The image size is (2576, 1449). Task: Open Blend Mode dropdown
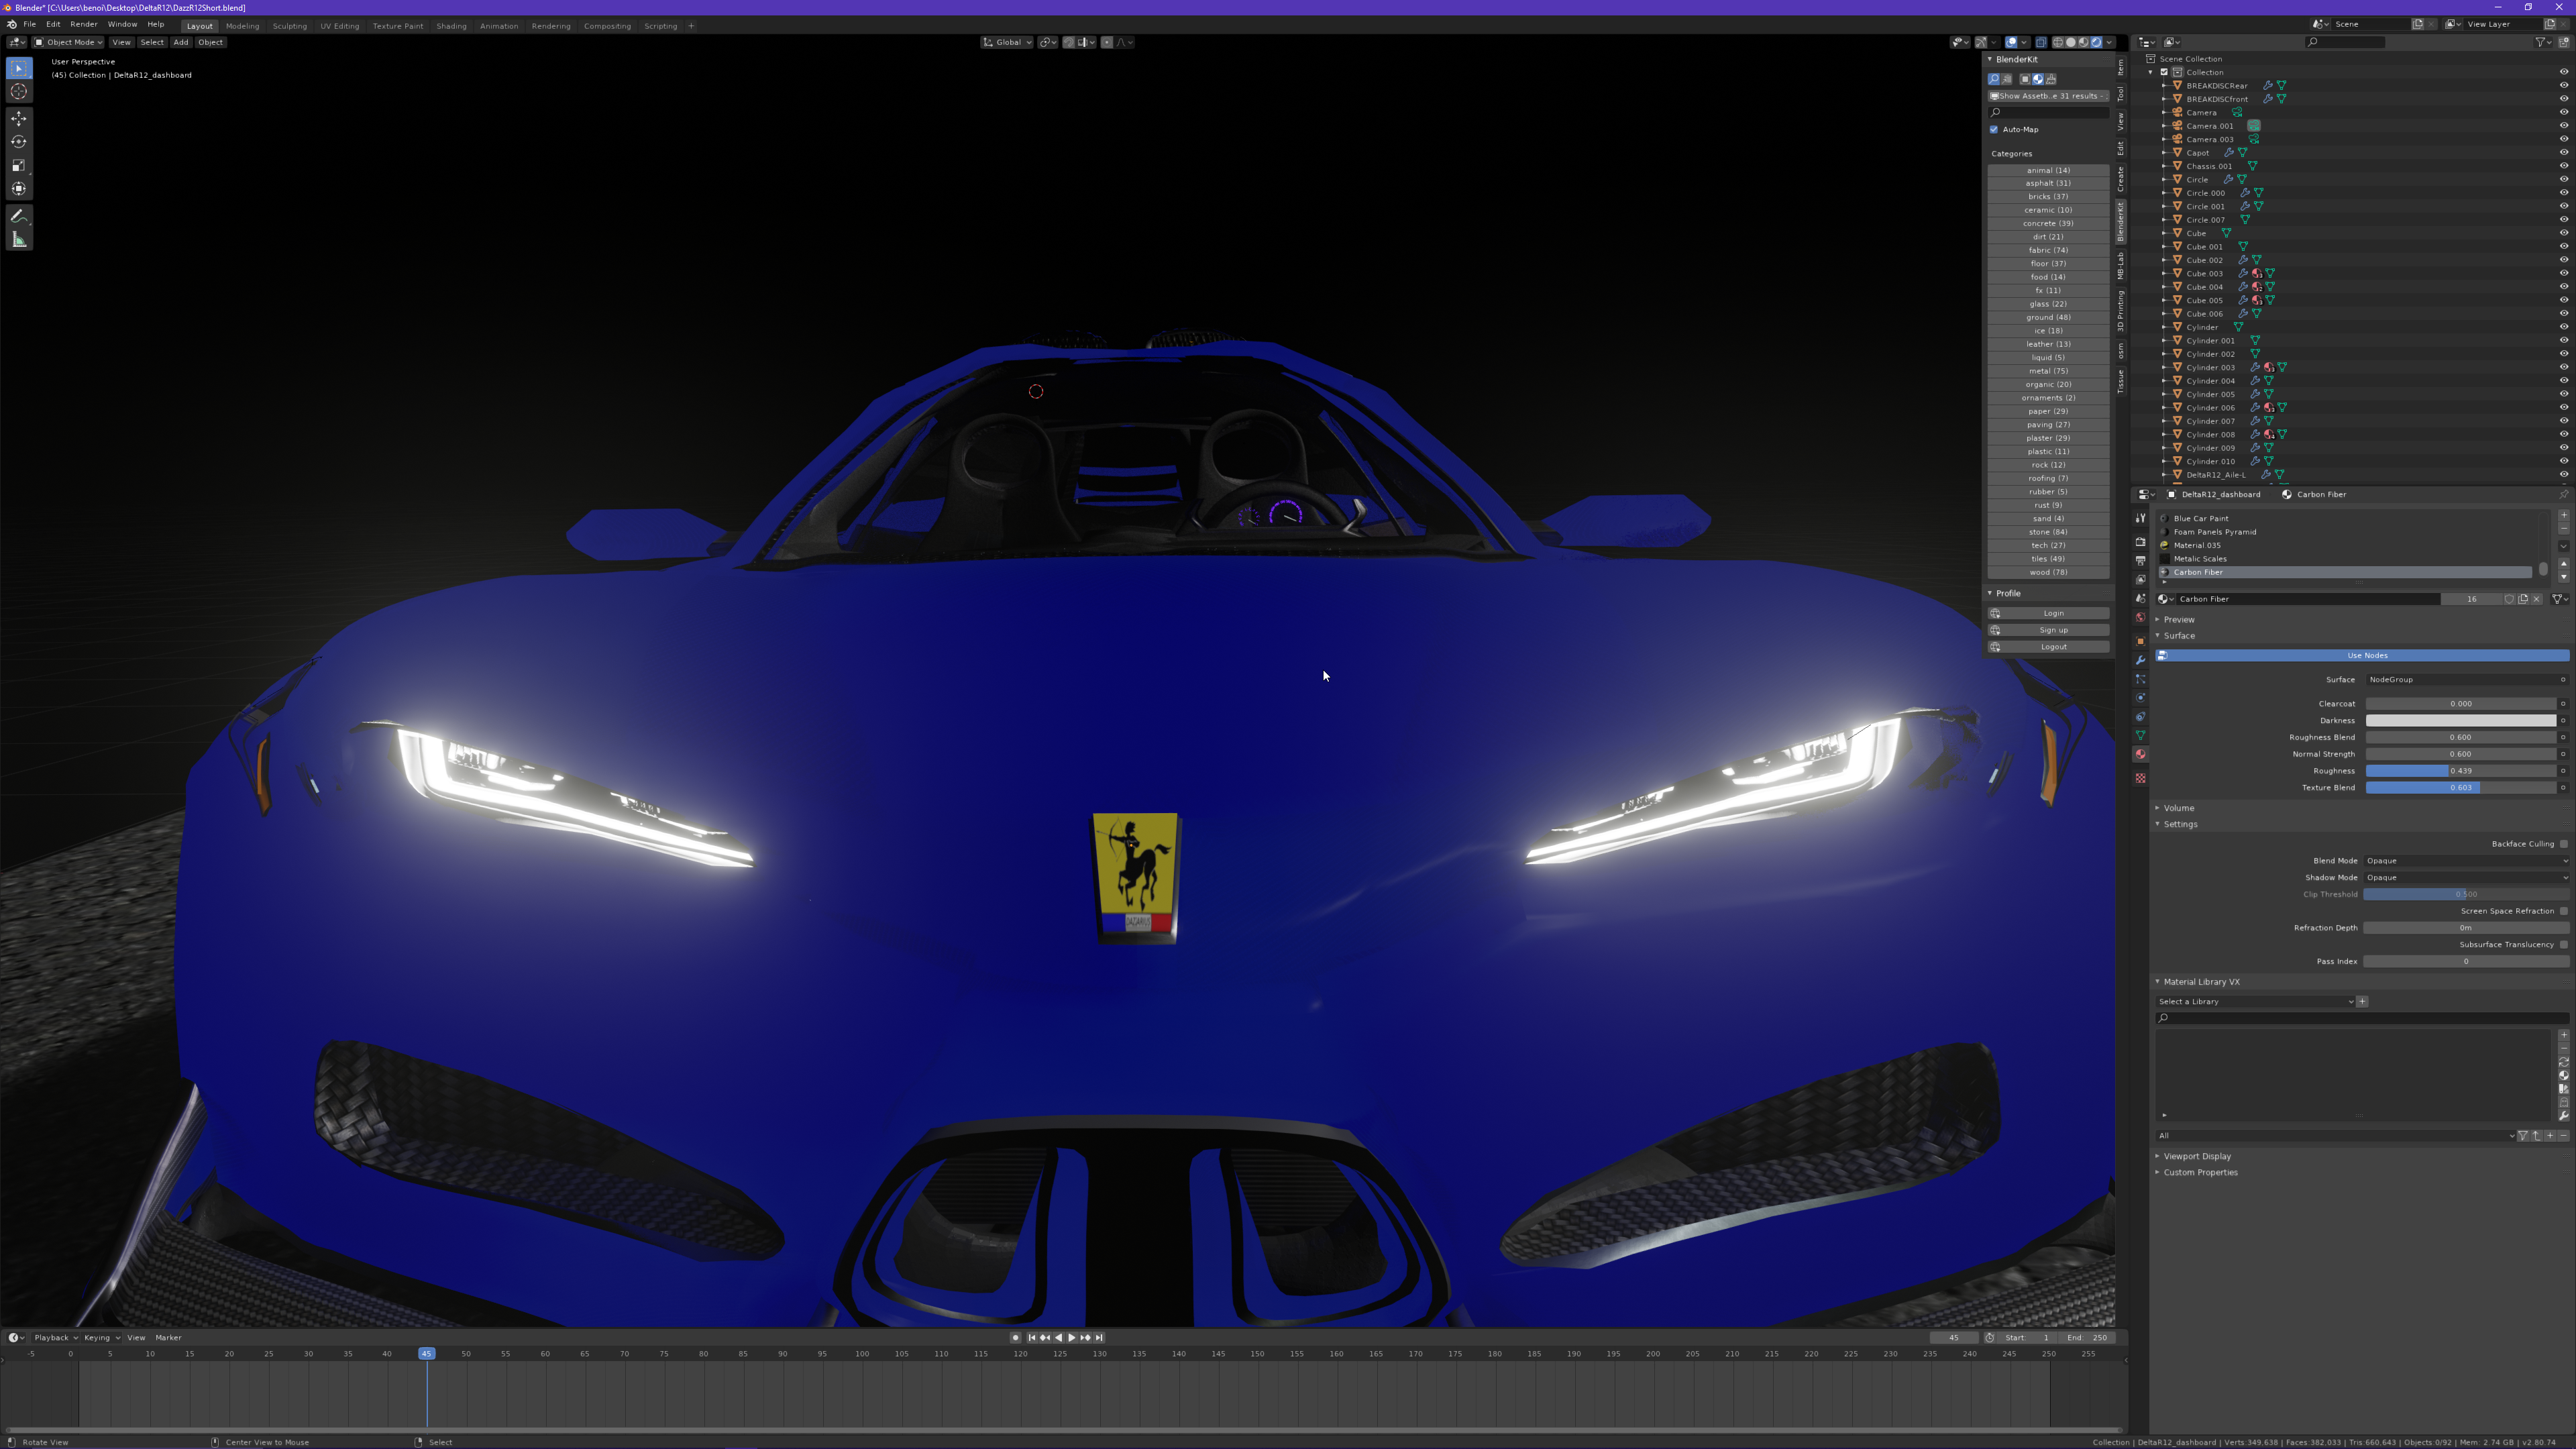(x=2466, y=861)
